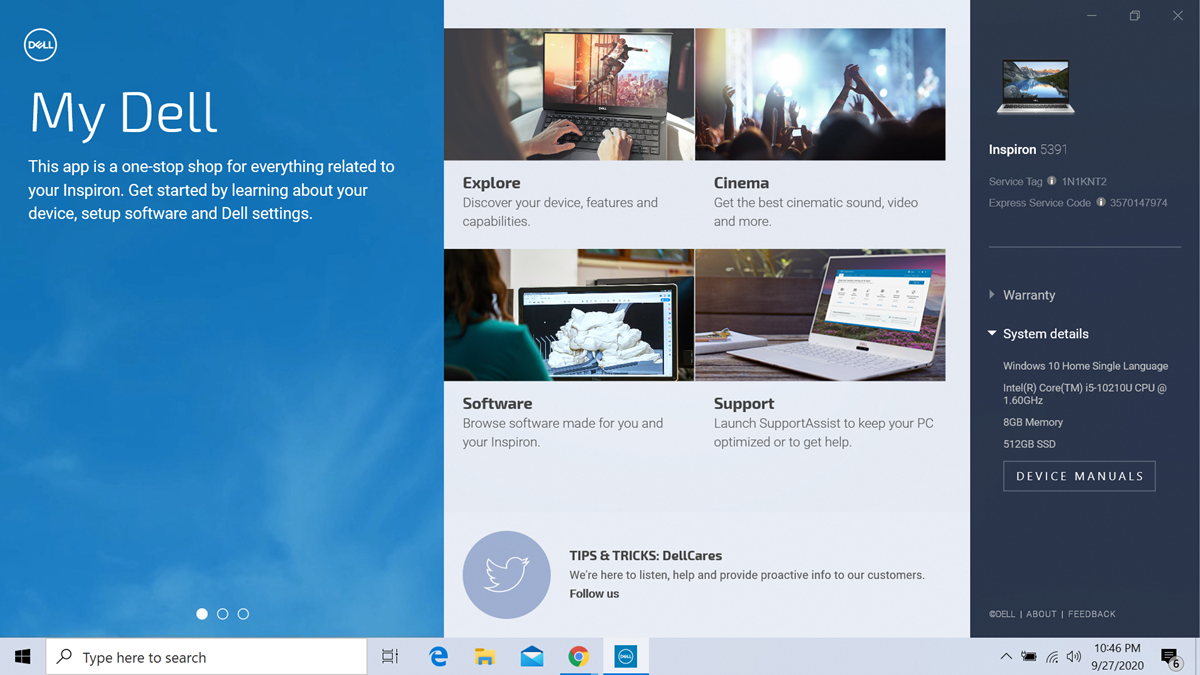Open the ABOUT link in the footer

tap(1041, 614)
